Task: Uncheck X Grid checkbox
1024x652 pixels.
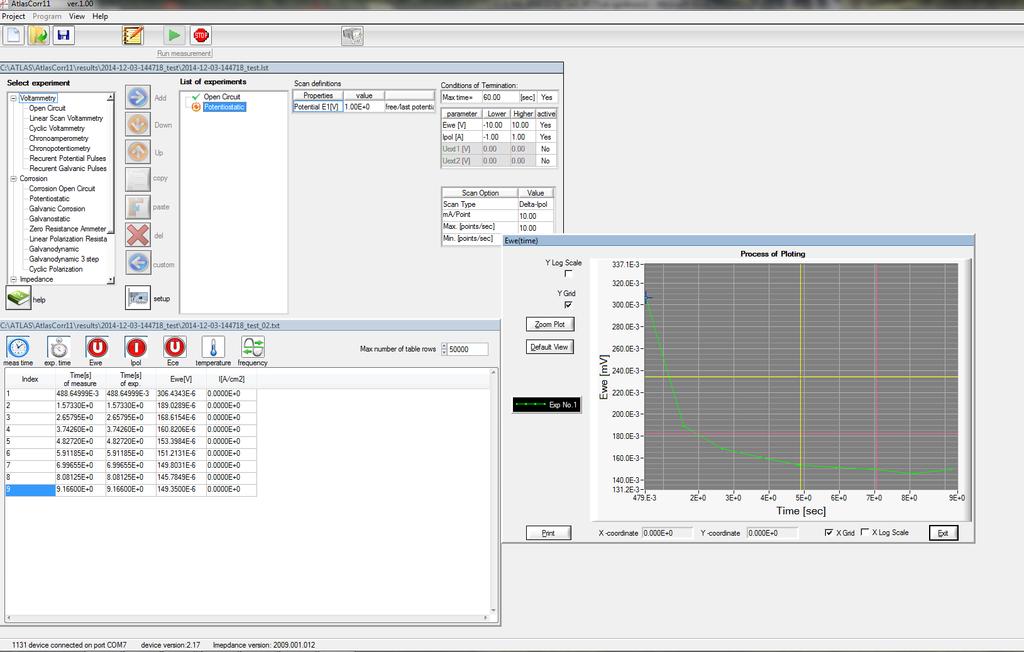Action: pyautogui.click(x=829, y=532)
